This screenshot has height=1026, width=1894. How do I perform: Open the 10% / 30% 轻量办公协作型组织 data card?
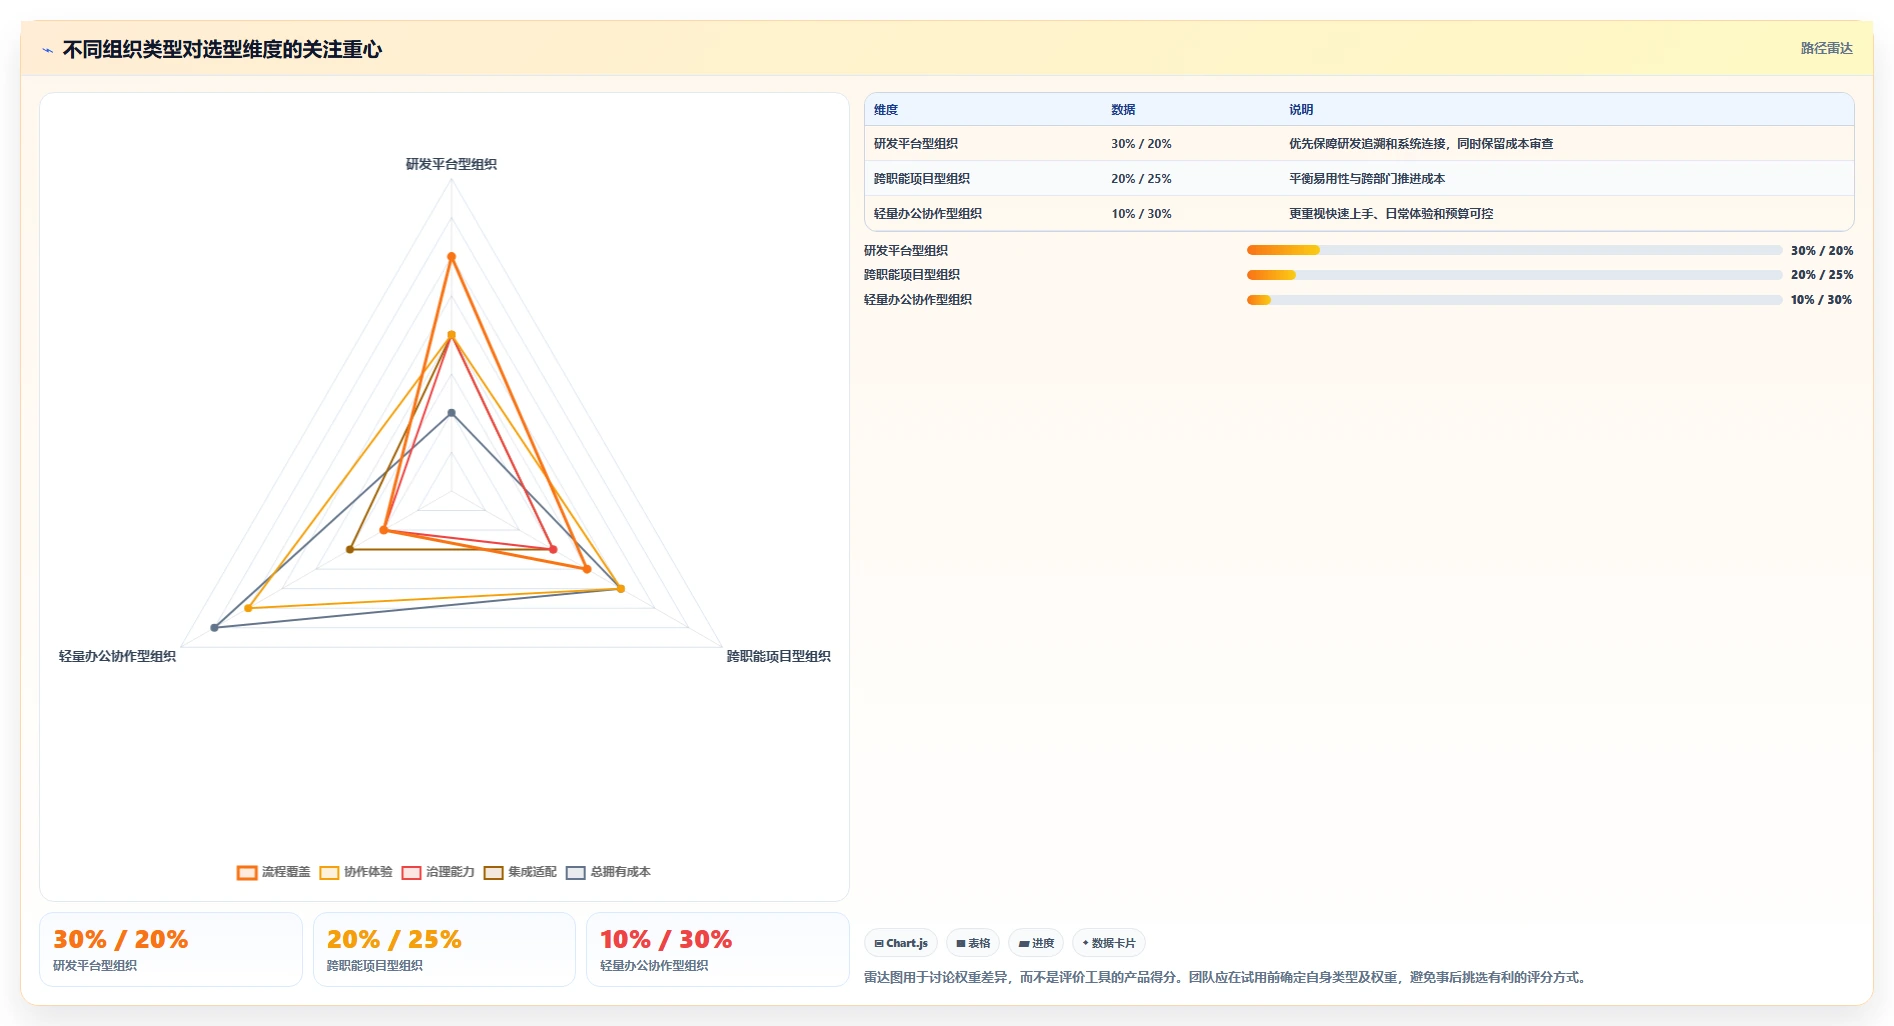pyautogui.click(x=717, y=950)
